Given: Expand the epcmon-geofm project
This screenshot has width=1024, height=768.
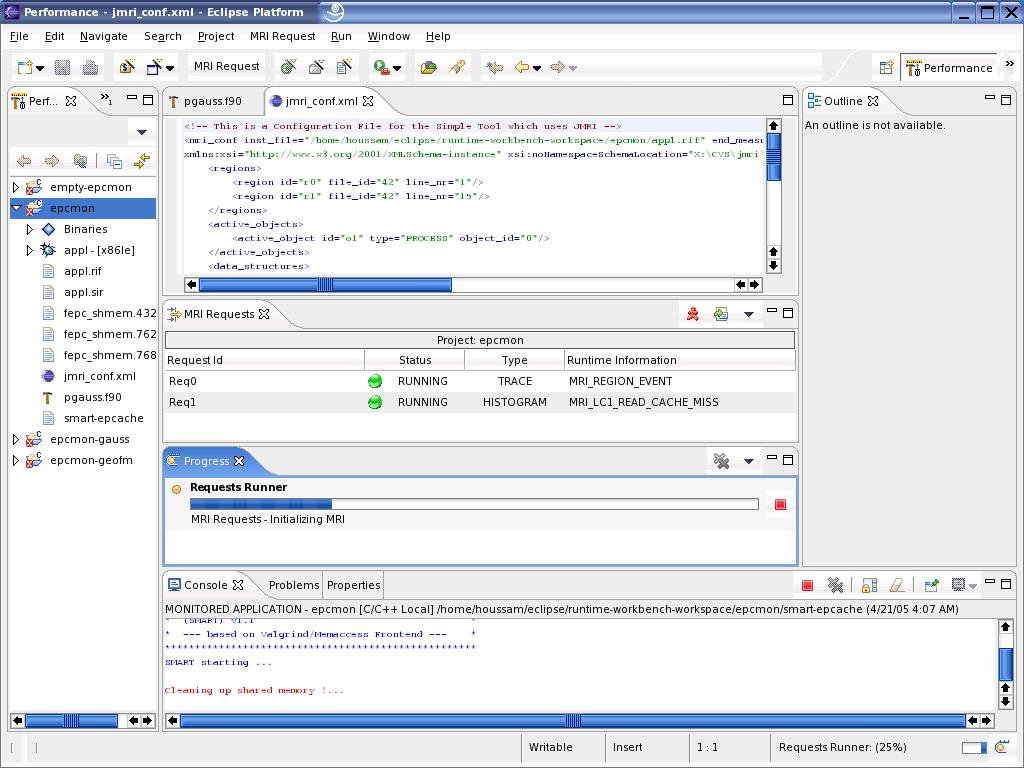Looking at the screenshot, I should pos(16,460).
